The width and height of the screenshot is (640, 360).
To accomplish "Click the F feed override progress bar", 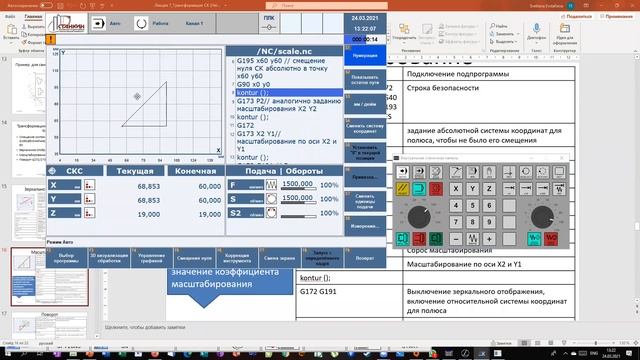I will (298, 189).
